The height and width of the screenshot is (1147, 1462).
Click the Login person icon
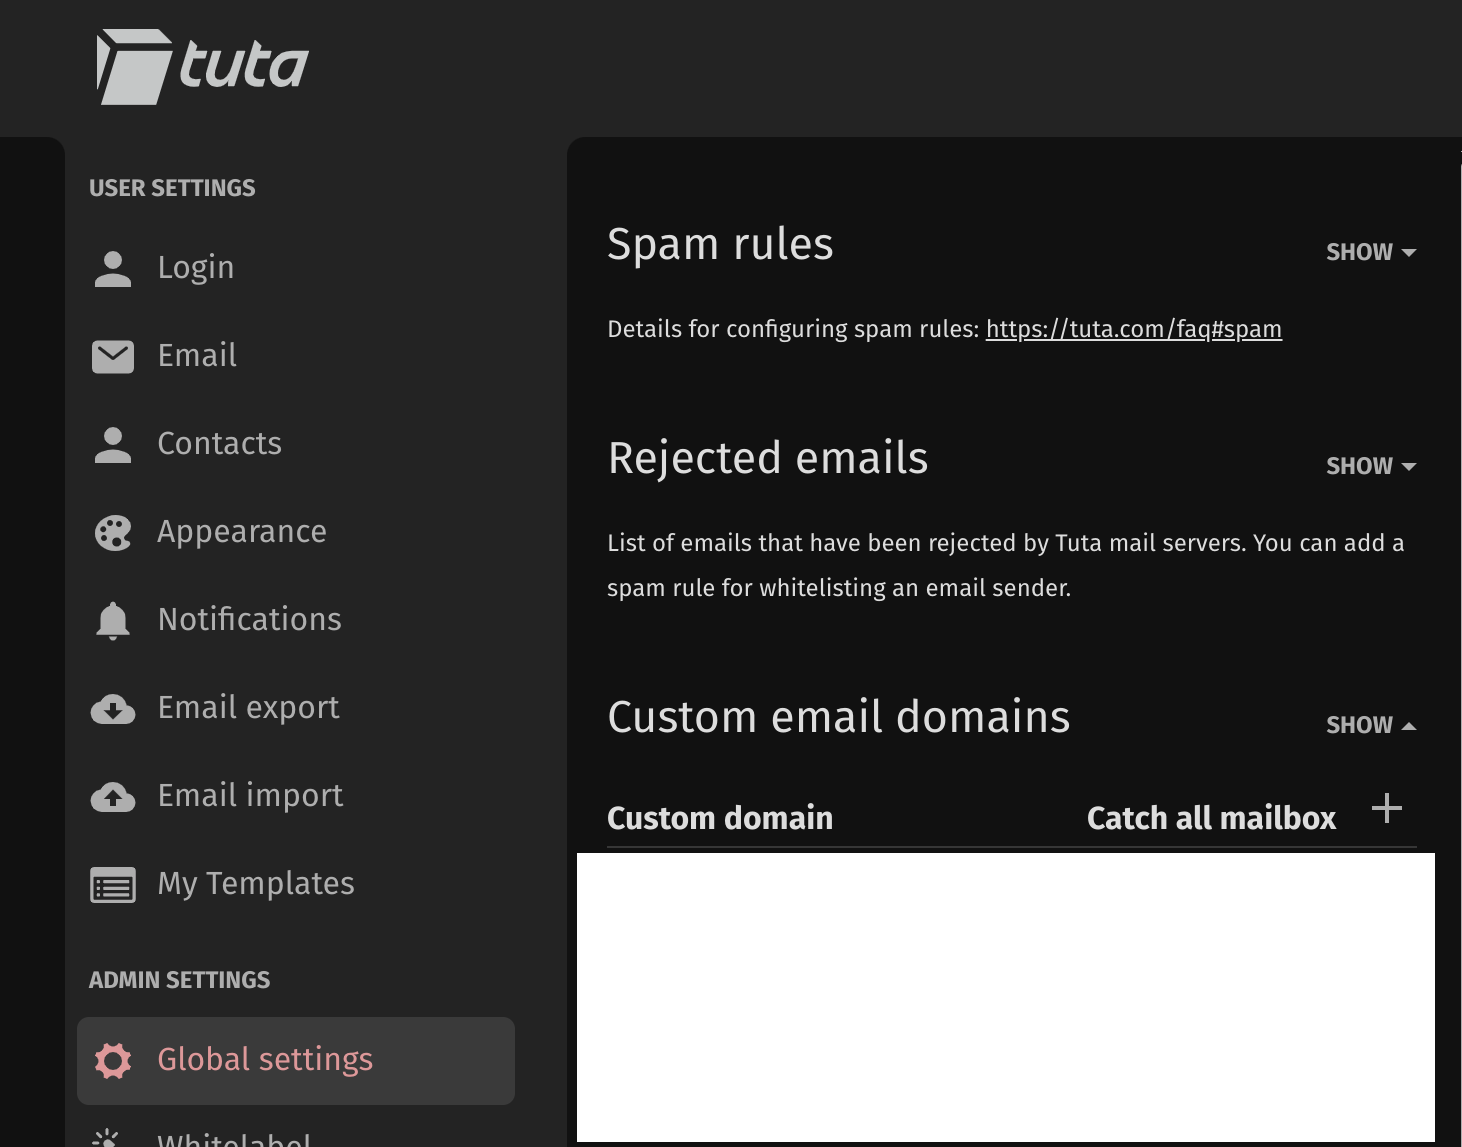pos(113,268)
